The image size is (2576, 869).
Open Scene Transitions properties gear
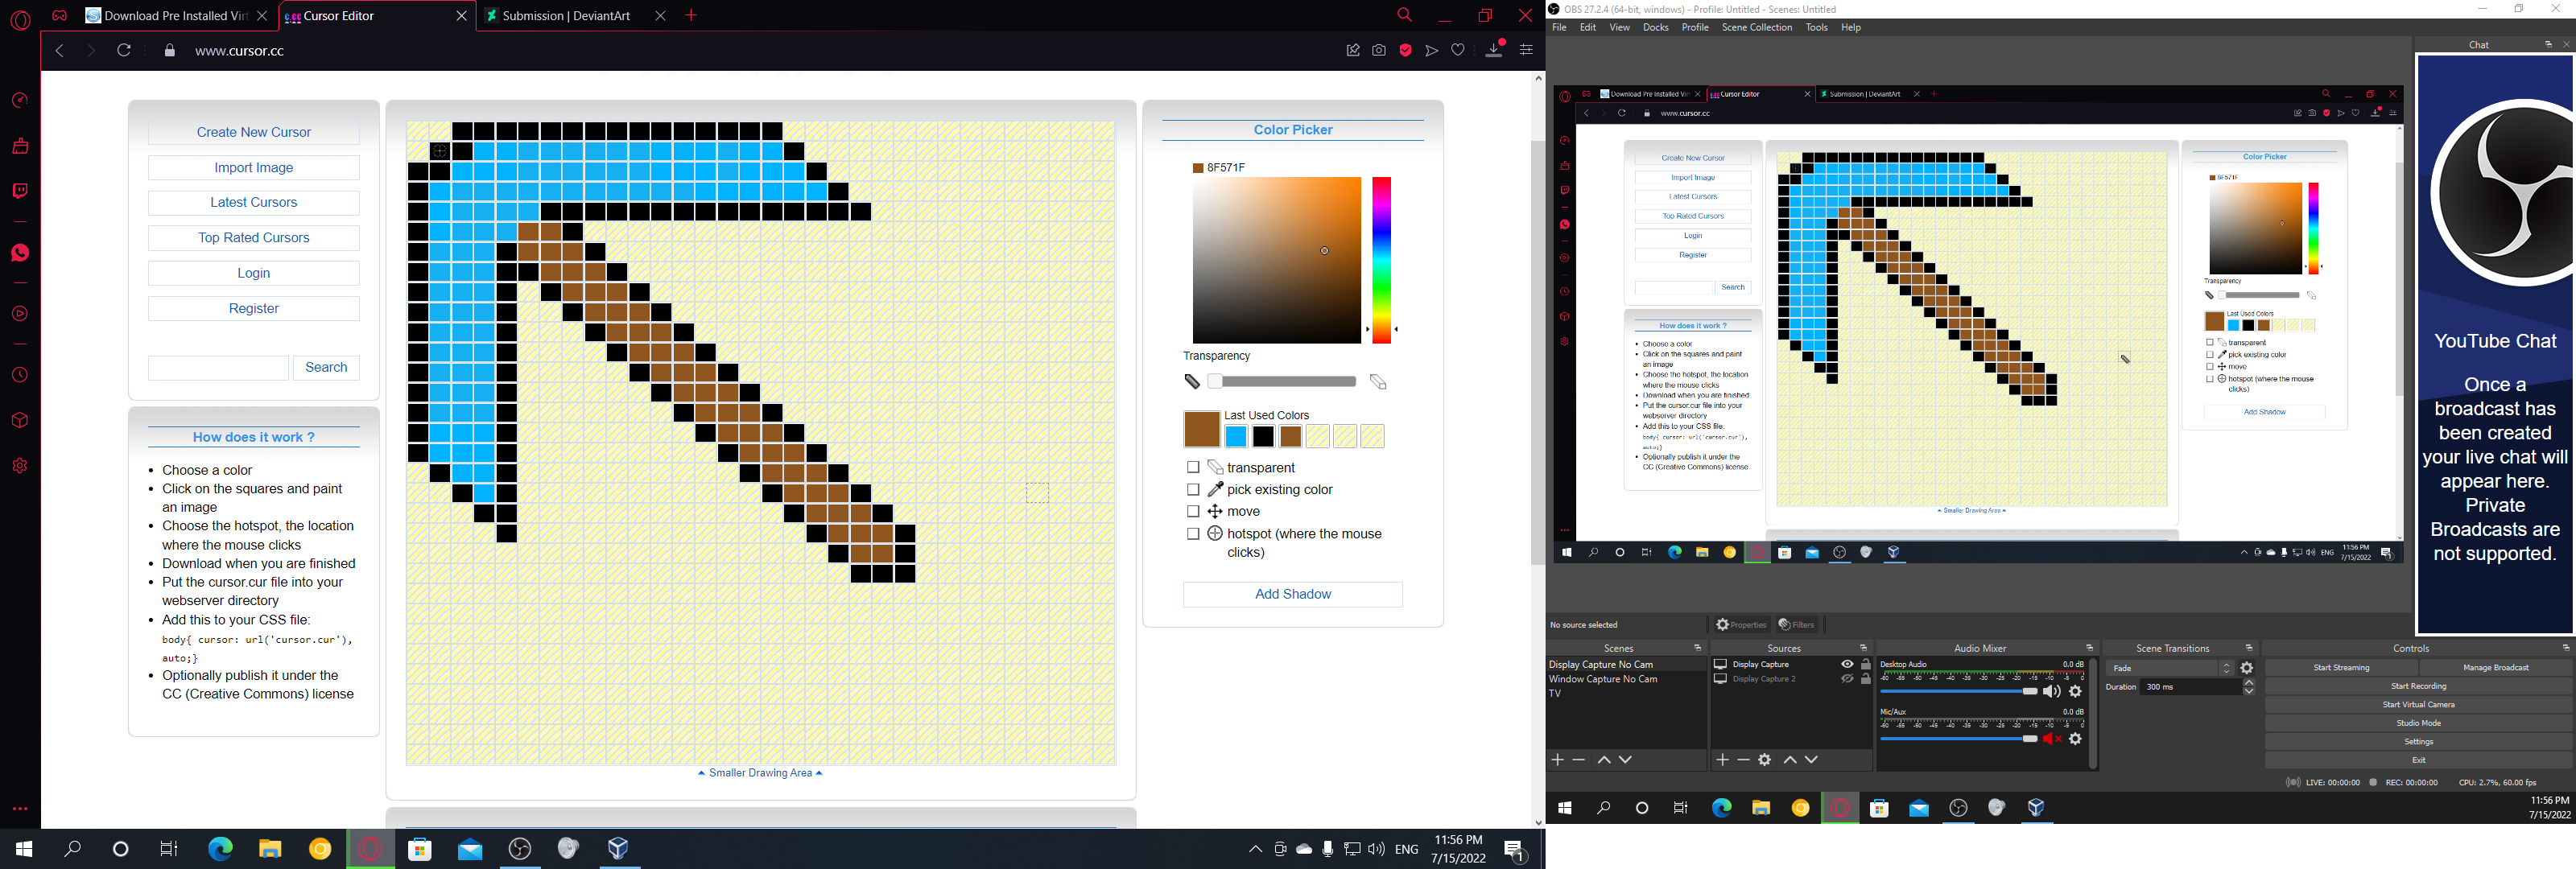click(2247, 668)
